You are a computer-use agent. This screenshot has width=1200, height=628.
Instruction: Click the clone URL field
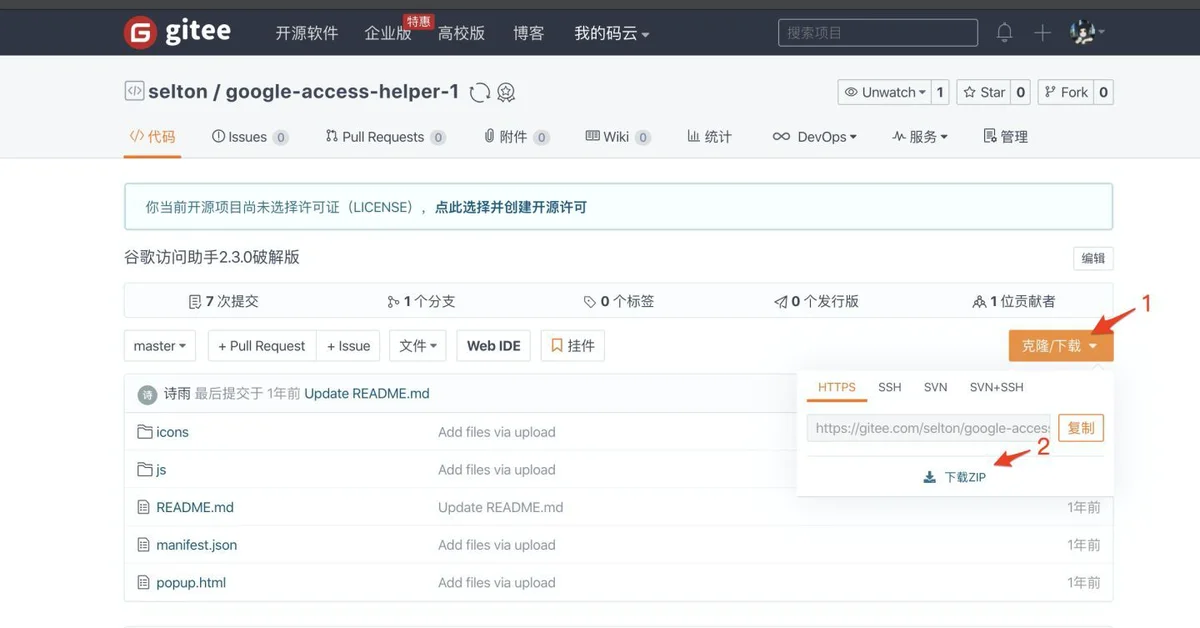(x=929, y=428)
